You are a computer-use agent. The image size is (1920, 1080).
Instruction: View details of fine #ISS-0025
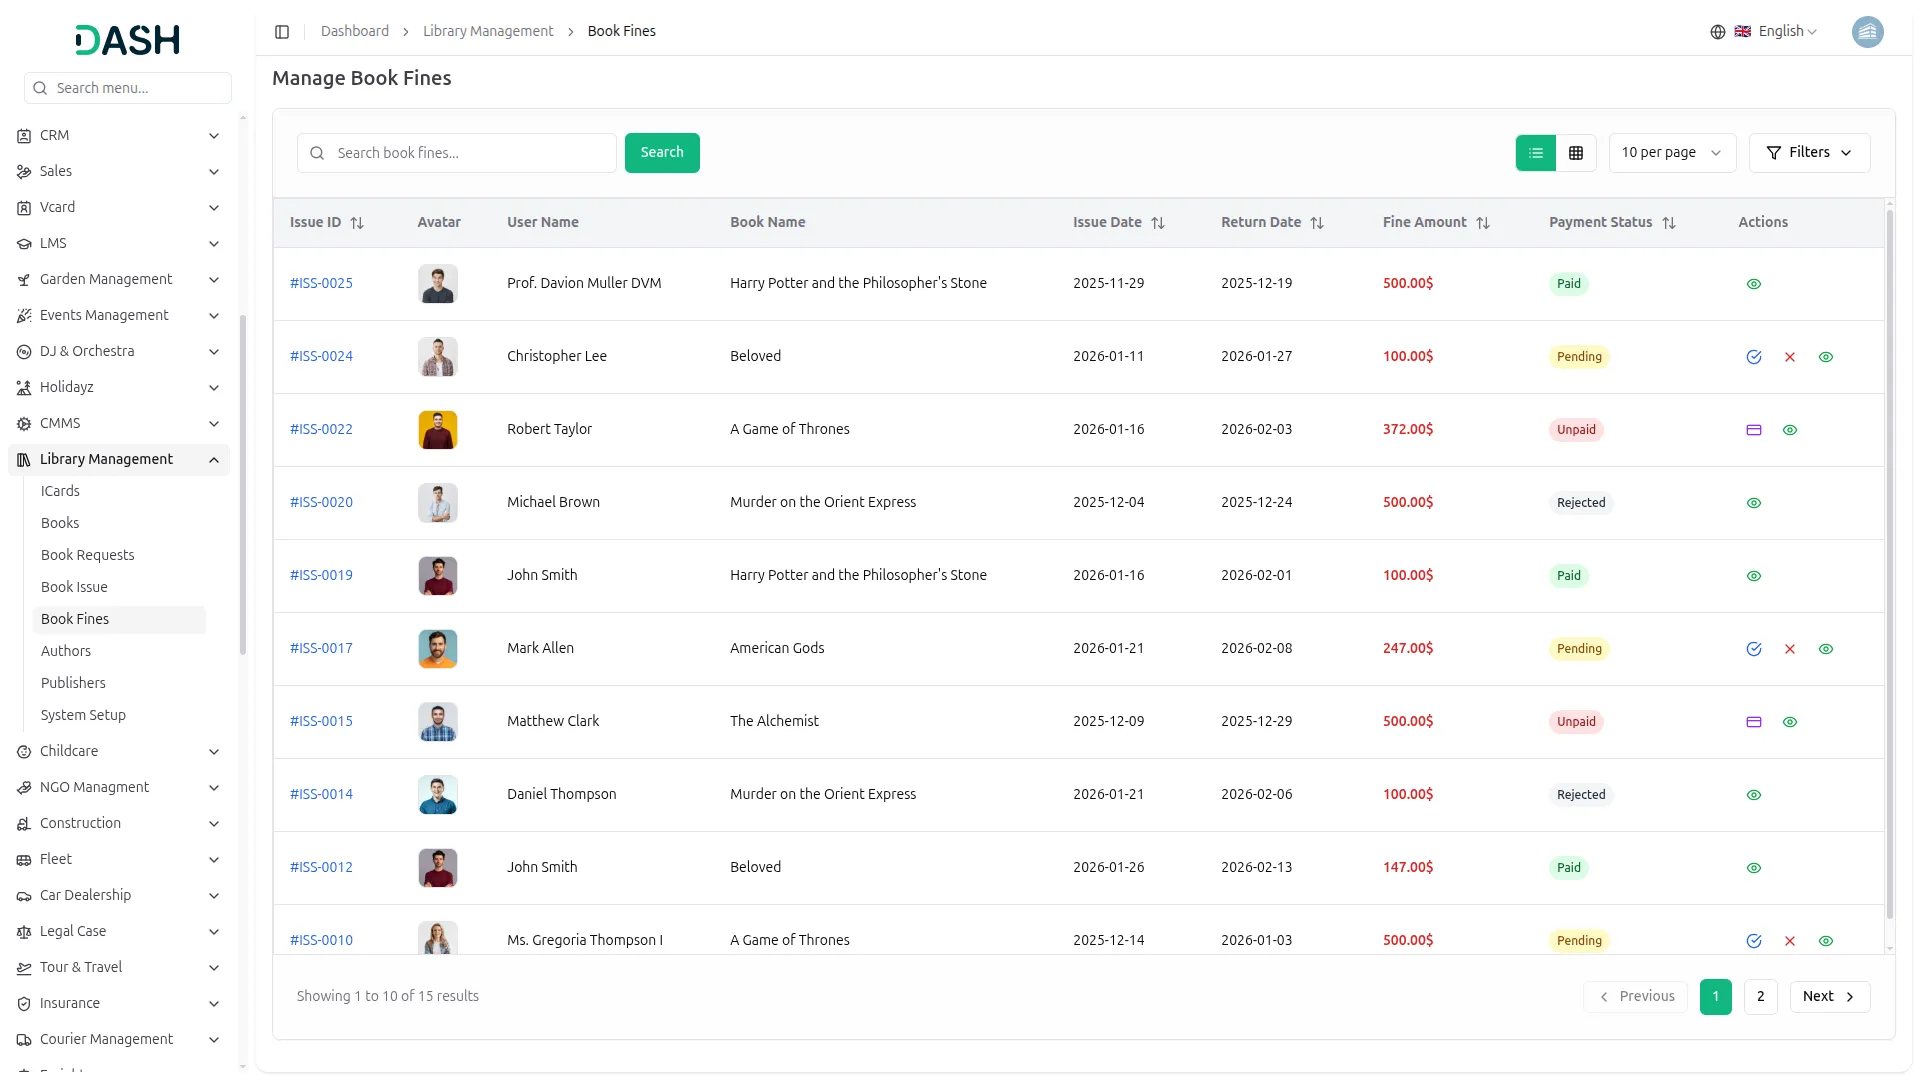point(1754,284)
